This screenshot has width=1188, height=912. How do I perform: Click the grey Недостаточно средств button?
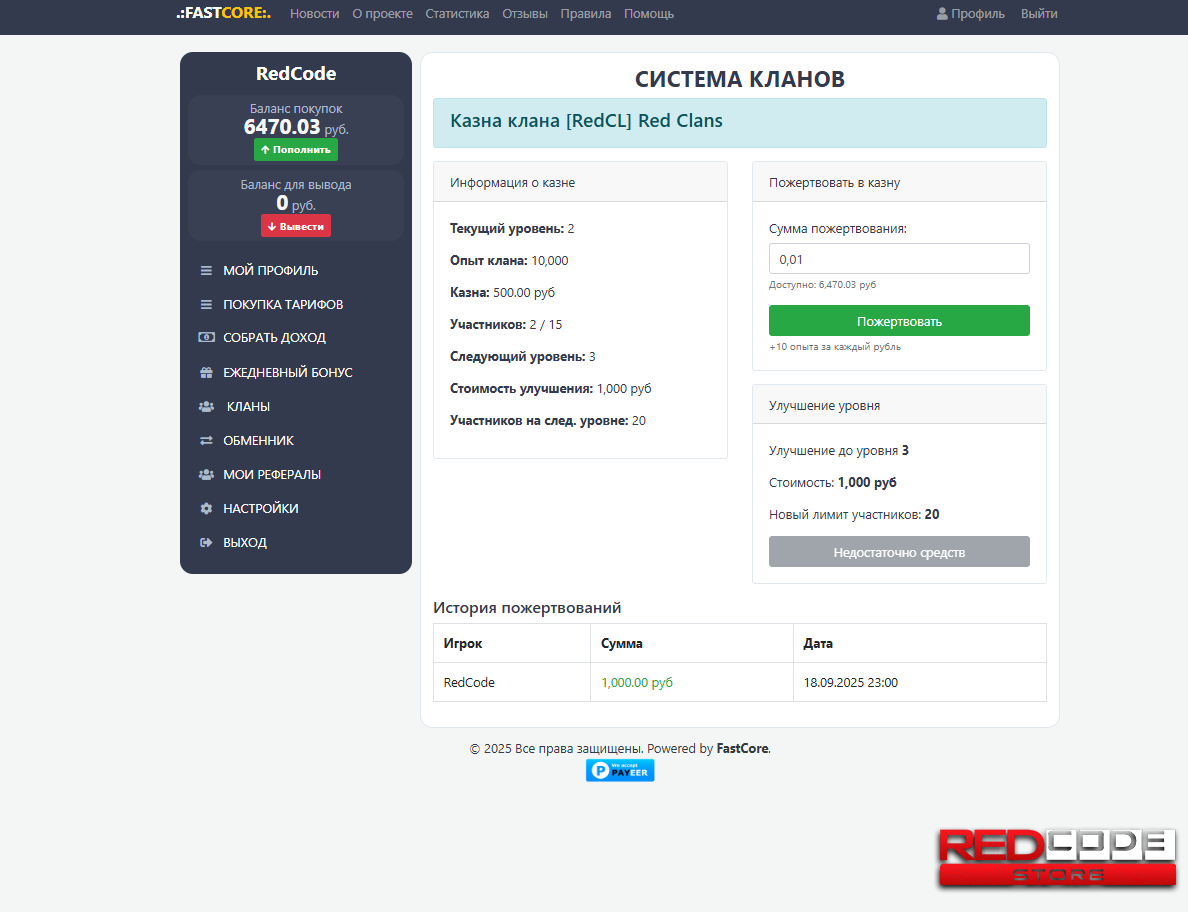coord(899,552)
